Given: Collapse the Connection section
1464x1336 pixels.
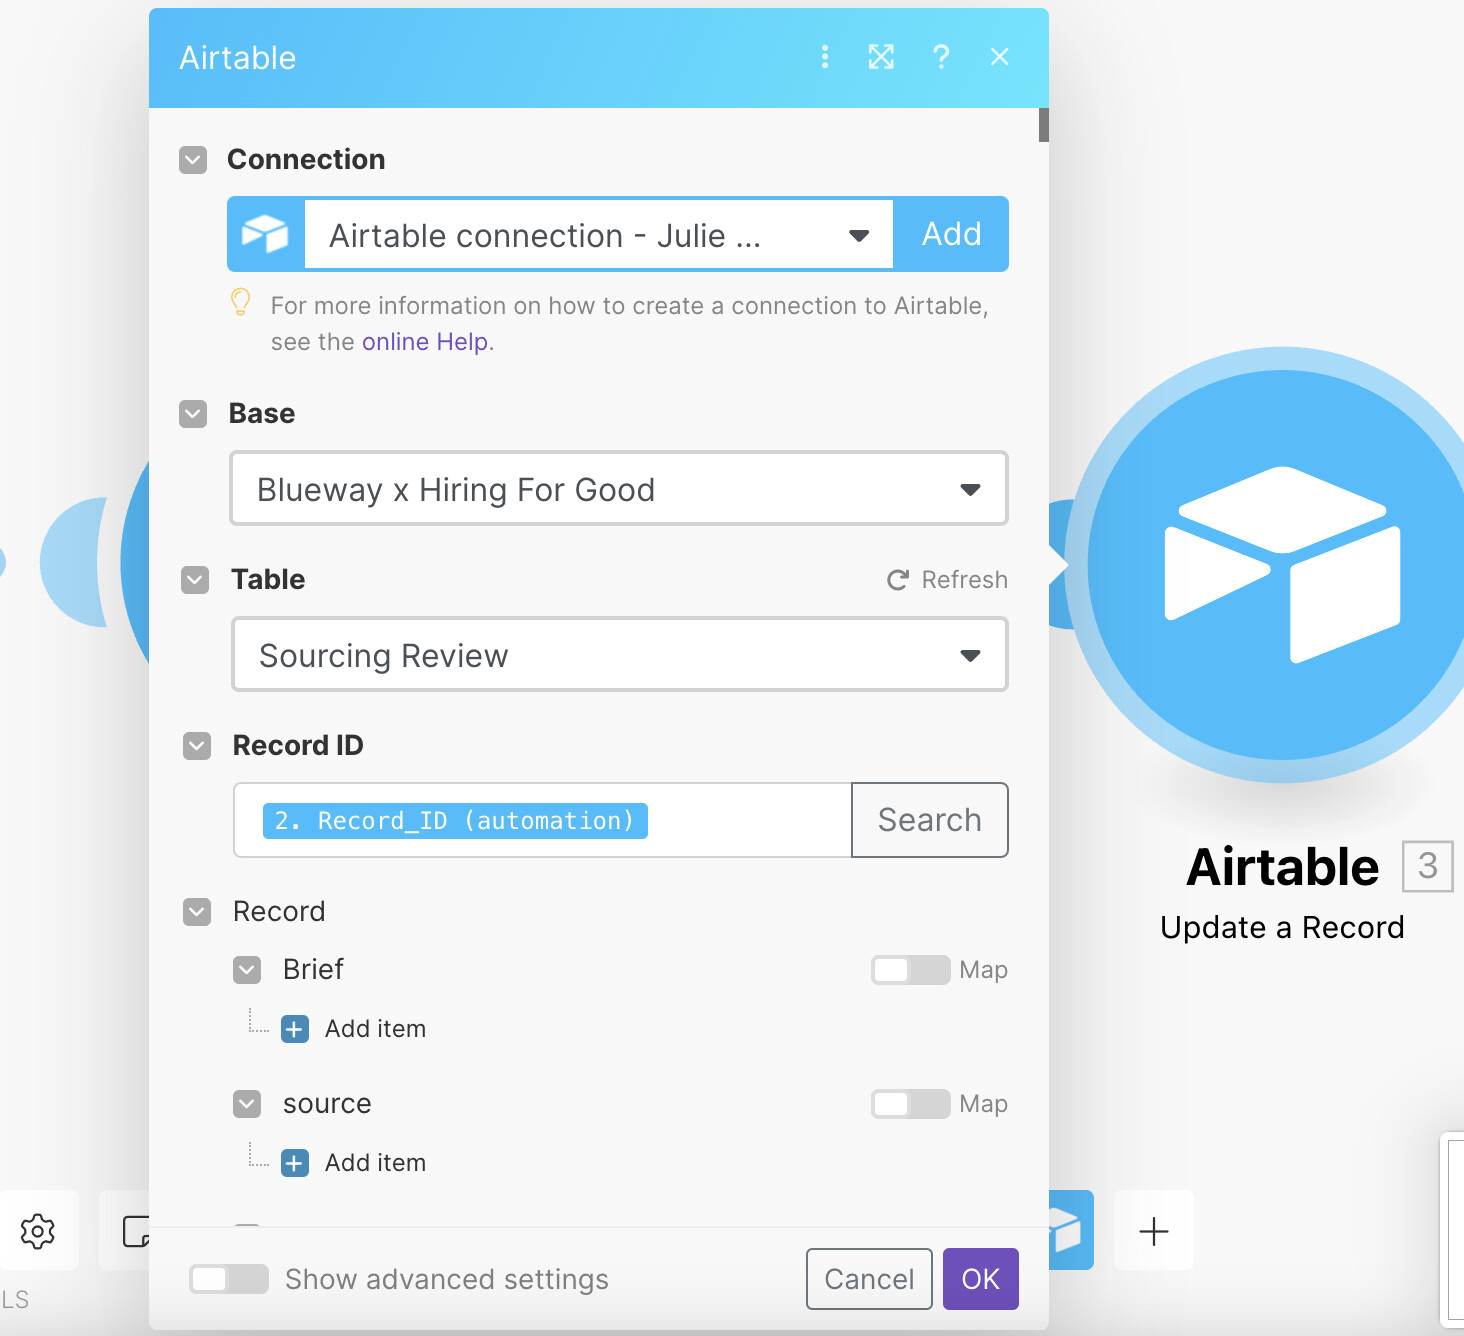Looking at the screenshot, I should point(193,160).
